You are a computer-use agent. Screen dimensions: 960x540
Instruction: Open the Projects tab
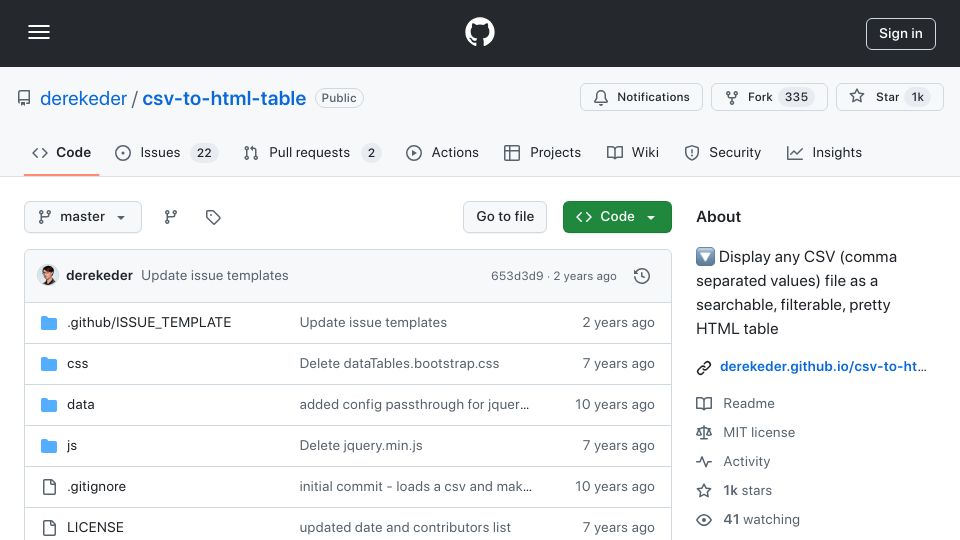point(542,152)
